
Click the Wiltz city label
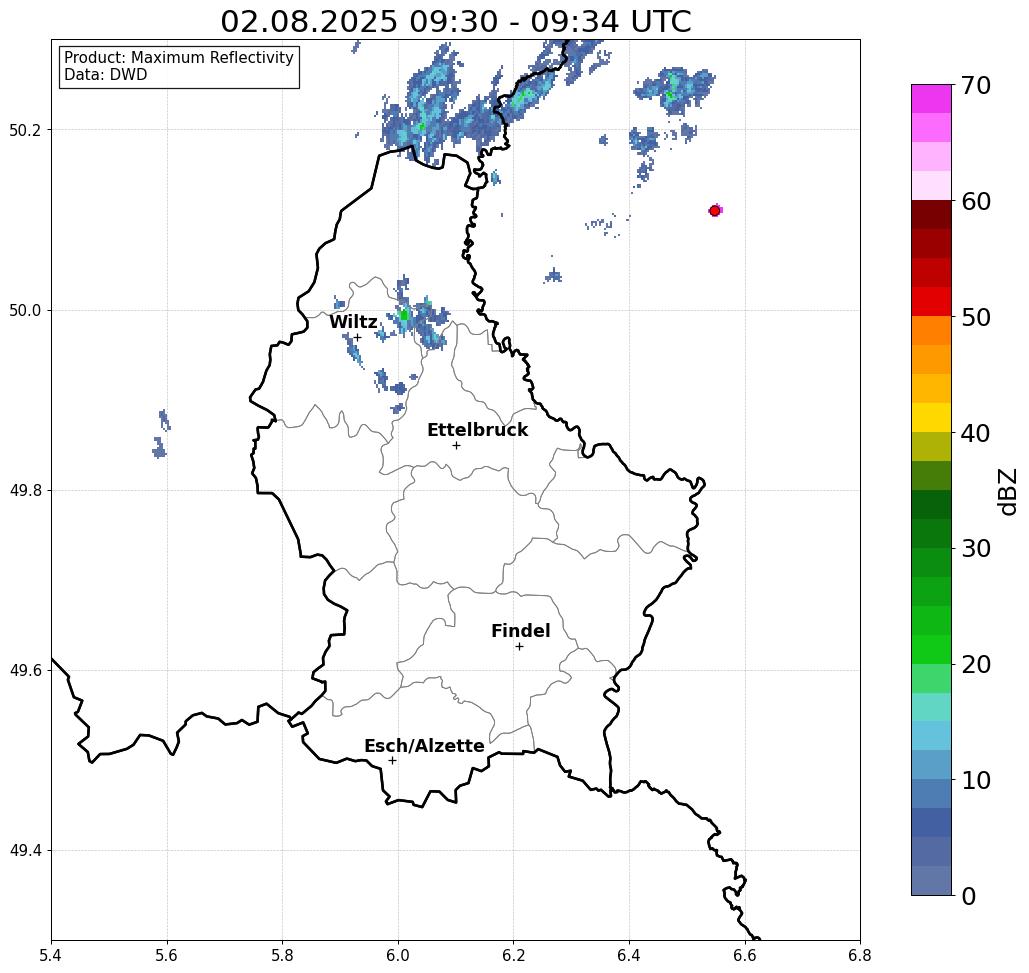pos(353,321)
